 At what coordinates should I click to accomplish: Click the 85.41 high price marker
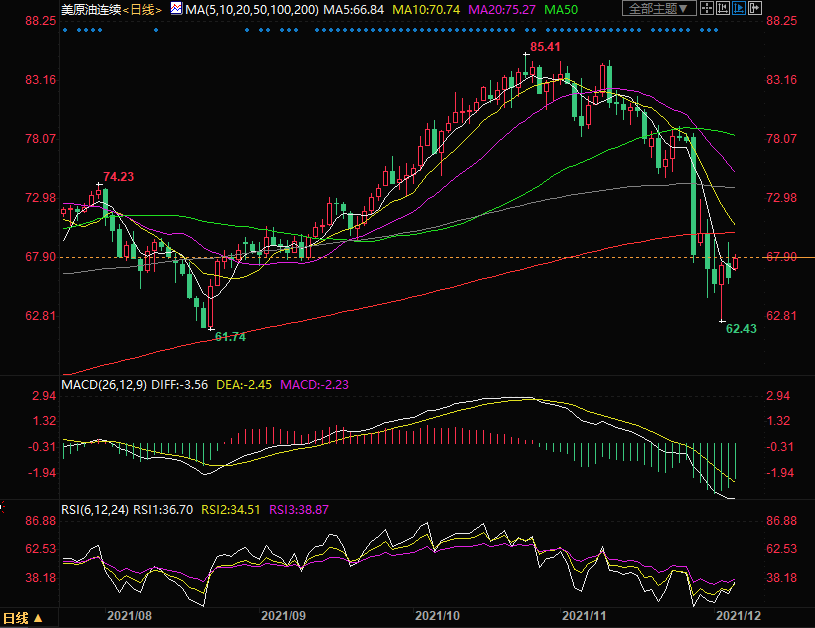coord(544,47)
